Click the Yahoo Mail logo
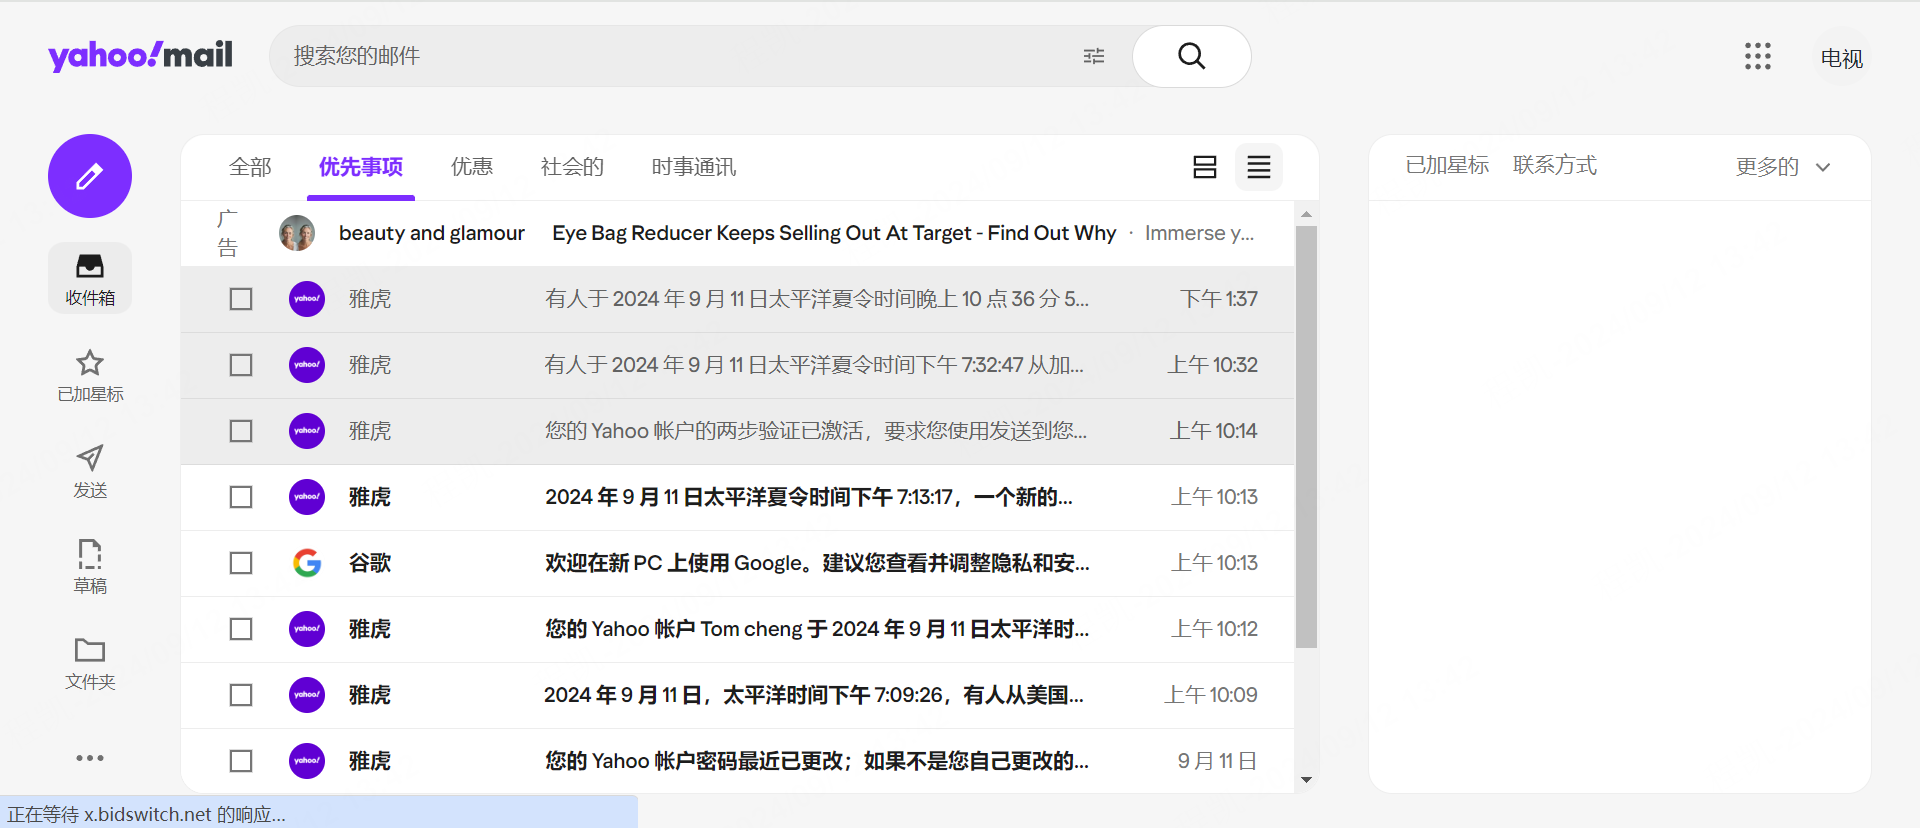This screenshot has width=1920, height=828. [140, 56]
